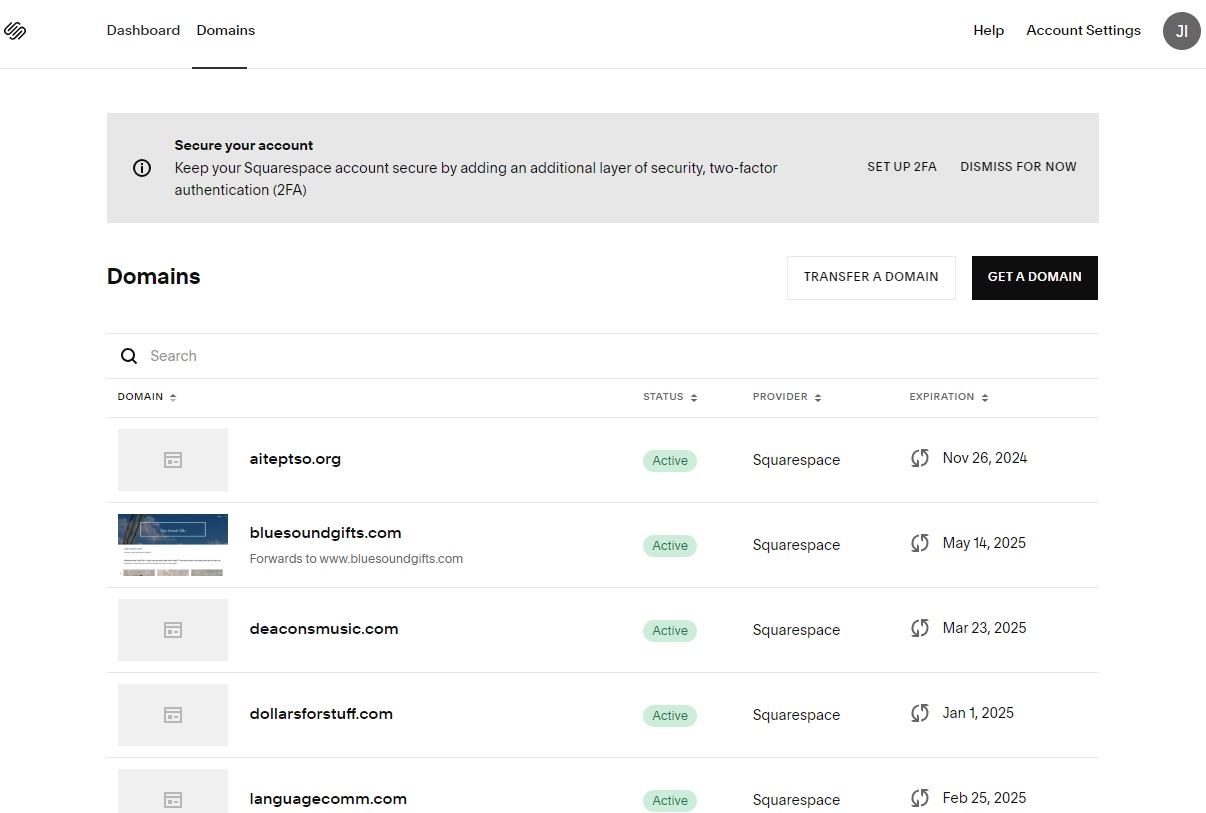Click auto-renew icon for bluesoundgifts.com
The height and width of the screenshot is (813, 1206).
pos(920,543)
